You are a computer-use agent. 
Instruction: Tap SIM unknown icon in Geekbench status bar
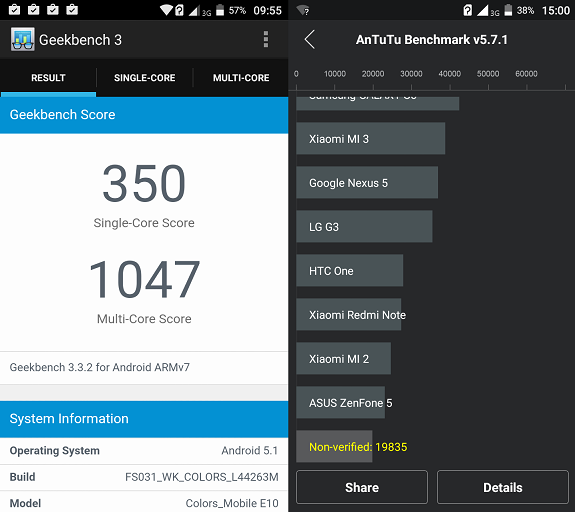[x=179, y=10]
